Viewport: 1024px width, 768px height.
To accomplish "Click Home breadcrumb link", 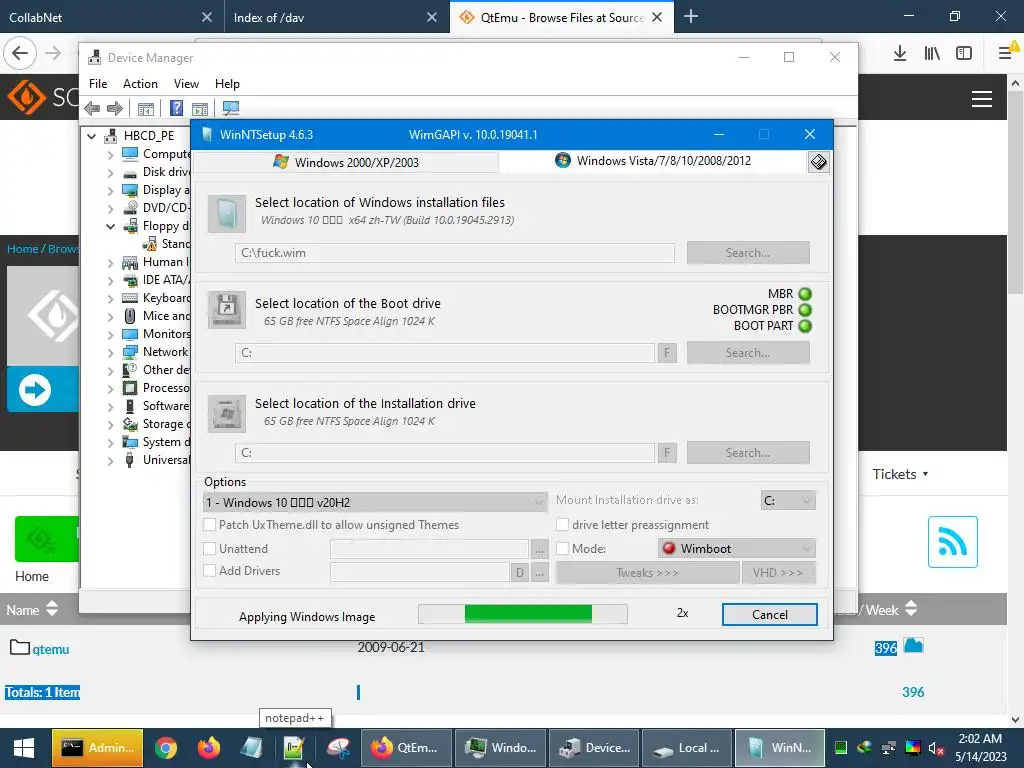I will [x=22, y=249].
